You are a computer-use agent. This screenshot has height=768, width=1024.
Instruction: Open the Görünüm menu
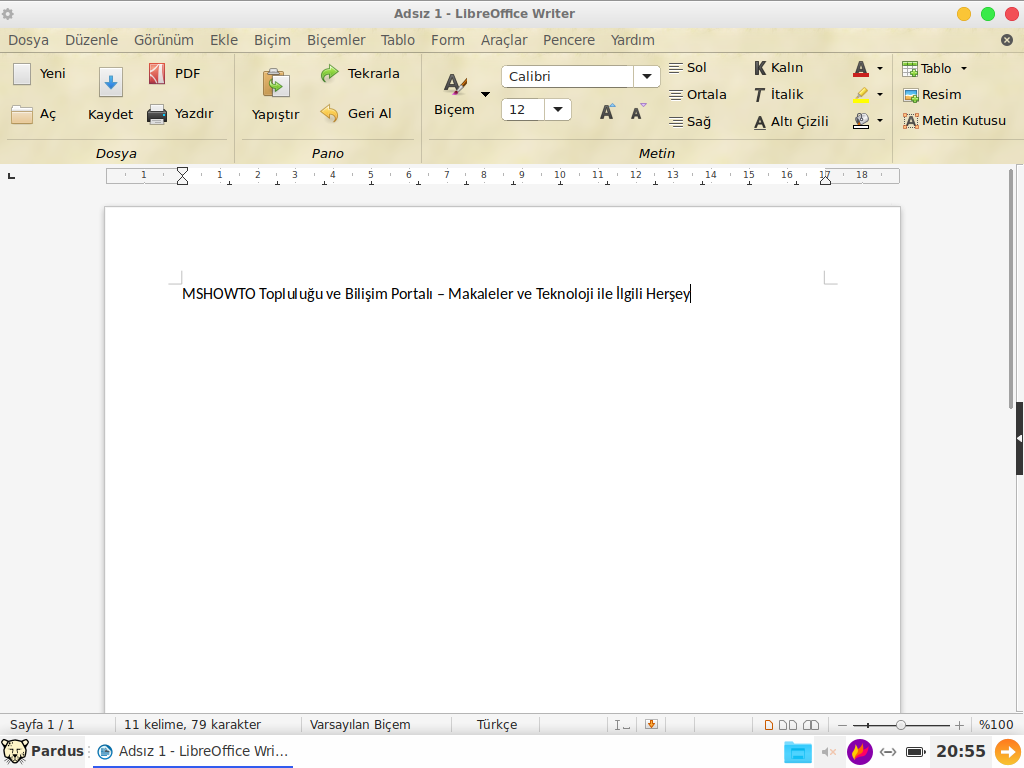tap(164, 40)
